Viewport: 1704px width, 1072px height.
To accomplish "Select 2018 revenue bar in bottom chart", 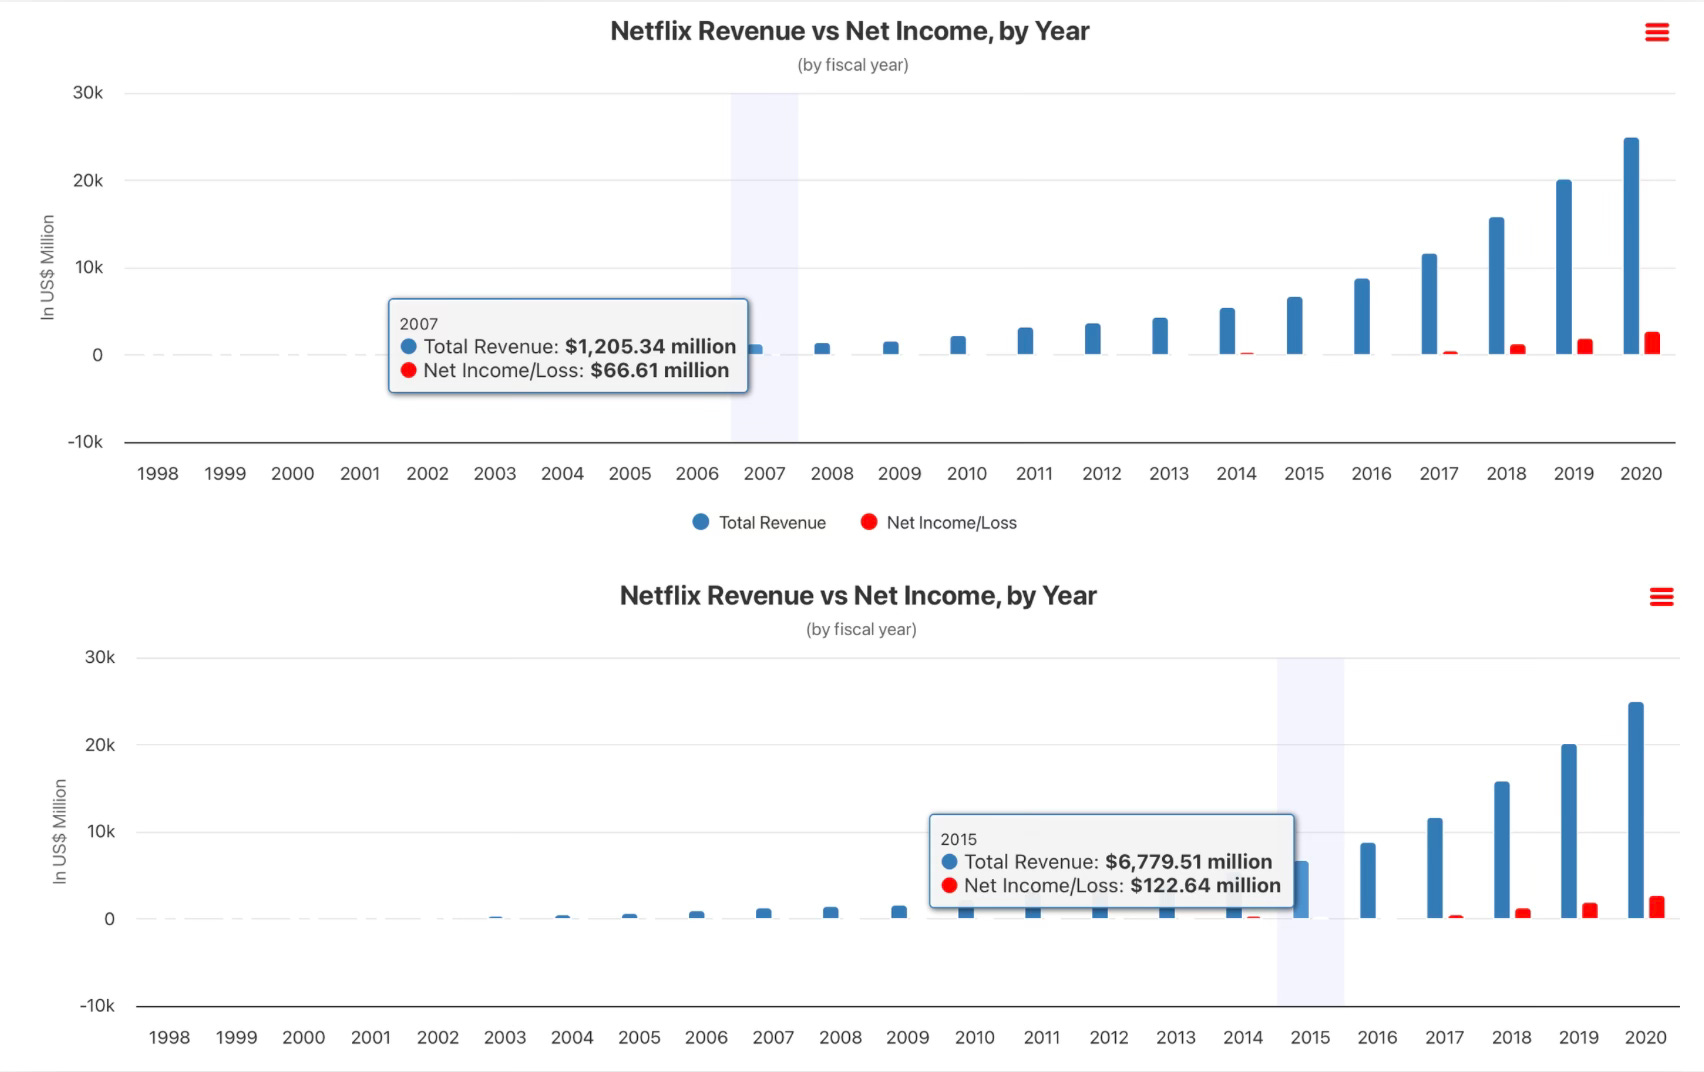I will pyautogui.click(x=1502, y=850).
